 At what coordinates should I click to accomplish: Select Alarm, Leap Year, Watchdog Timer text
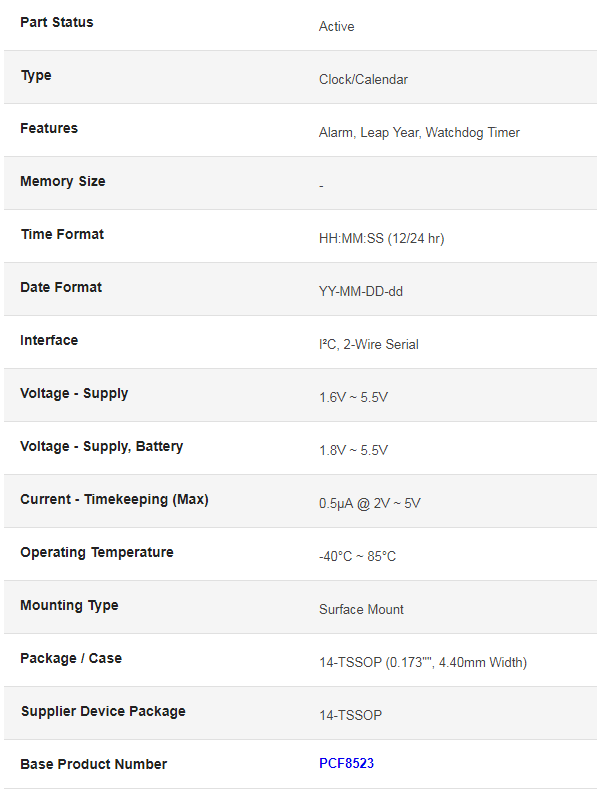coord(419,132)
